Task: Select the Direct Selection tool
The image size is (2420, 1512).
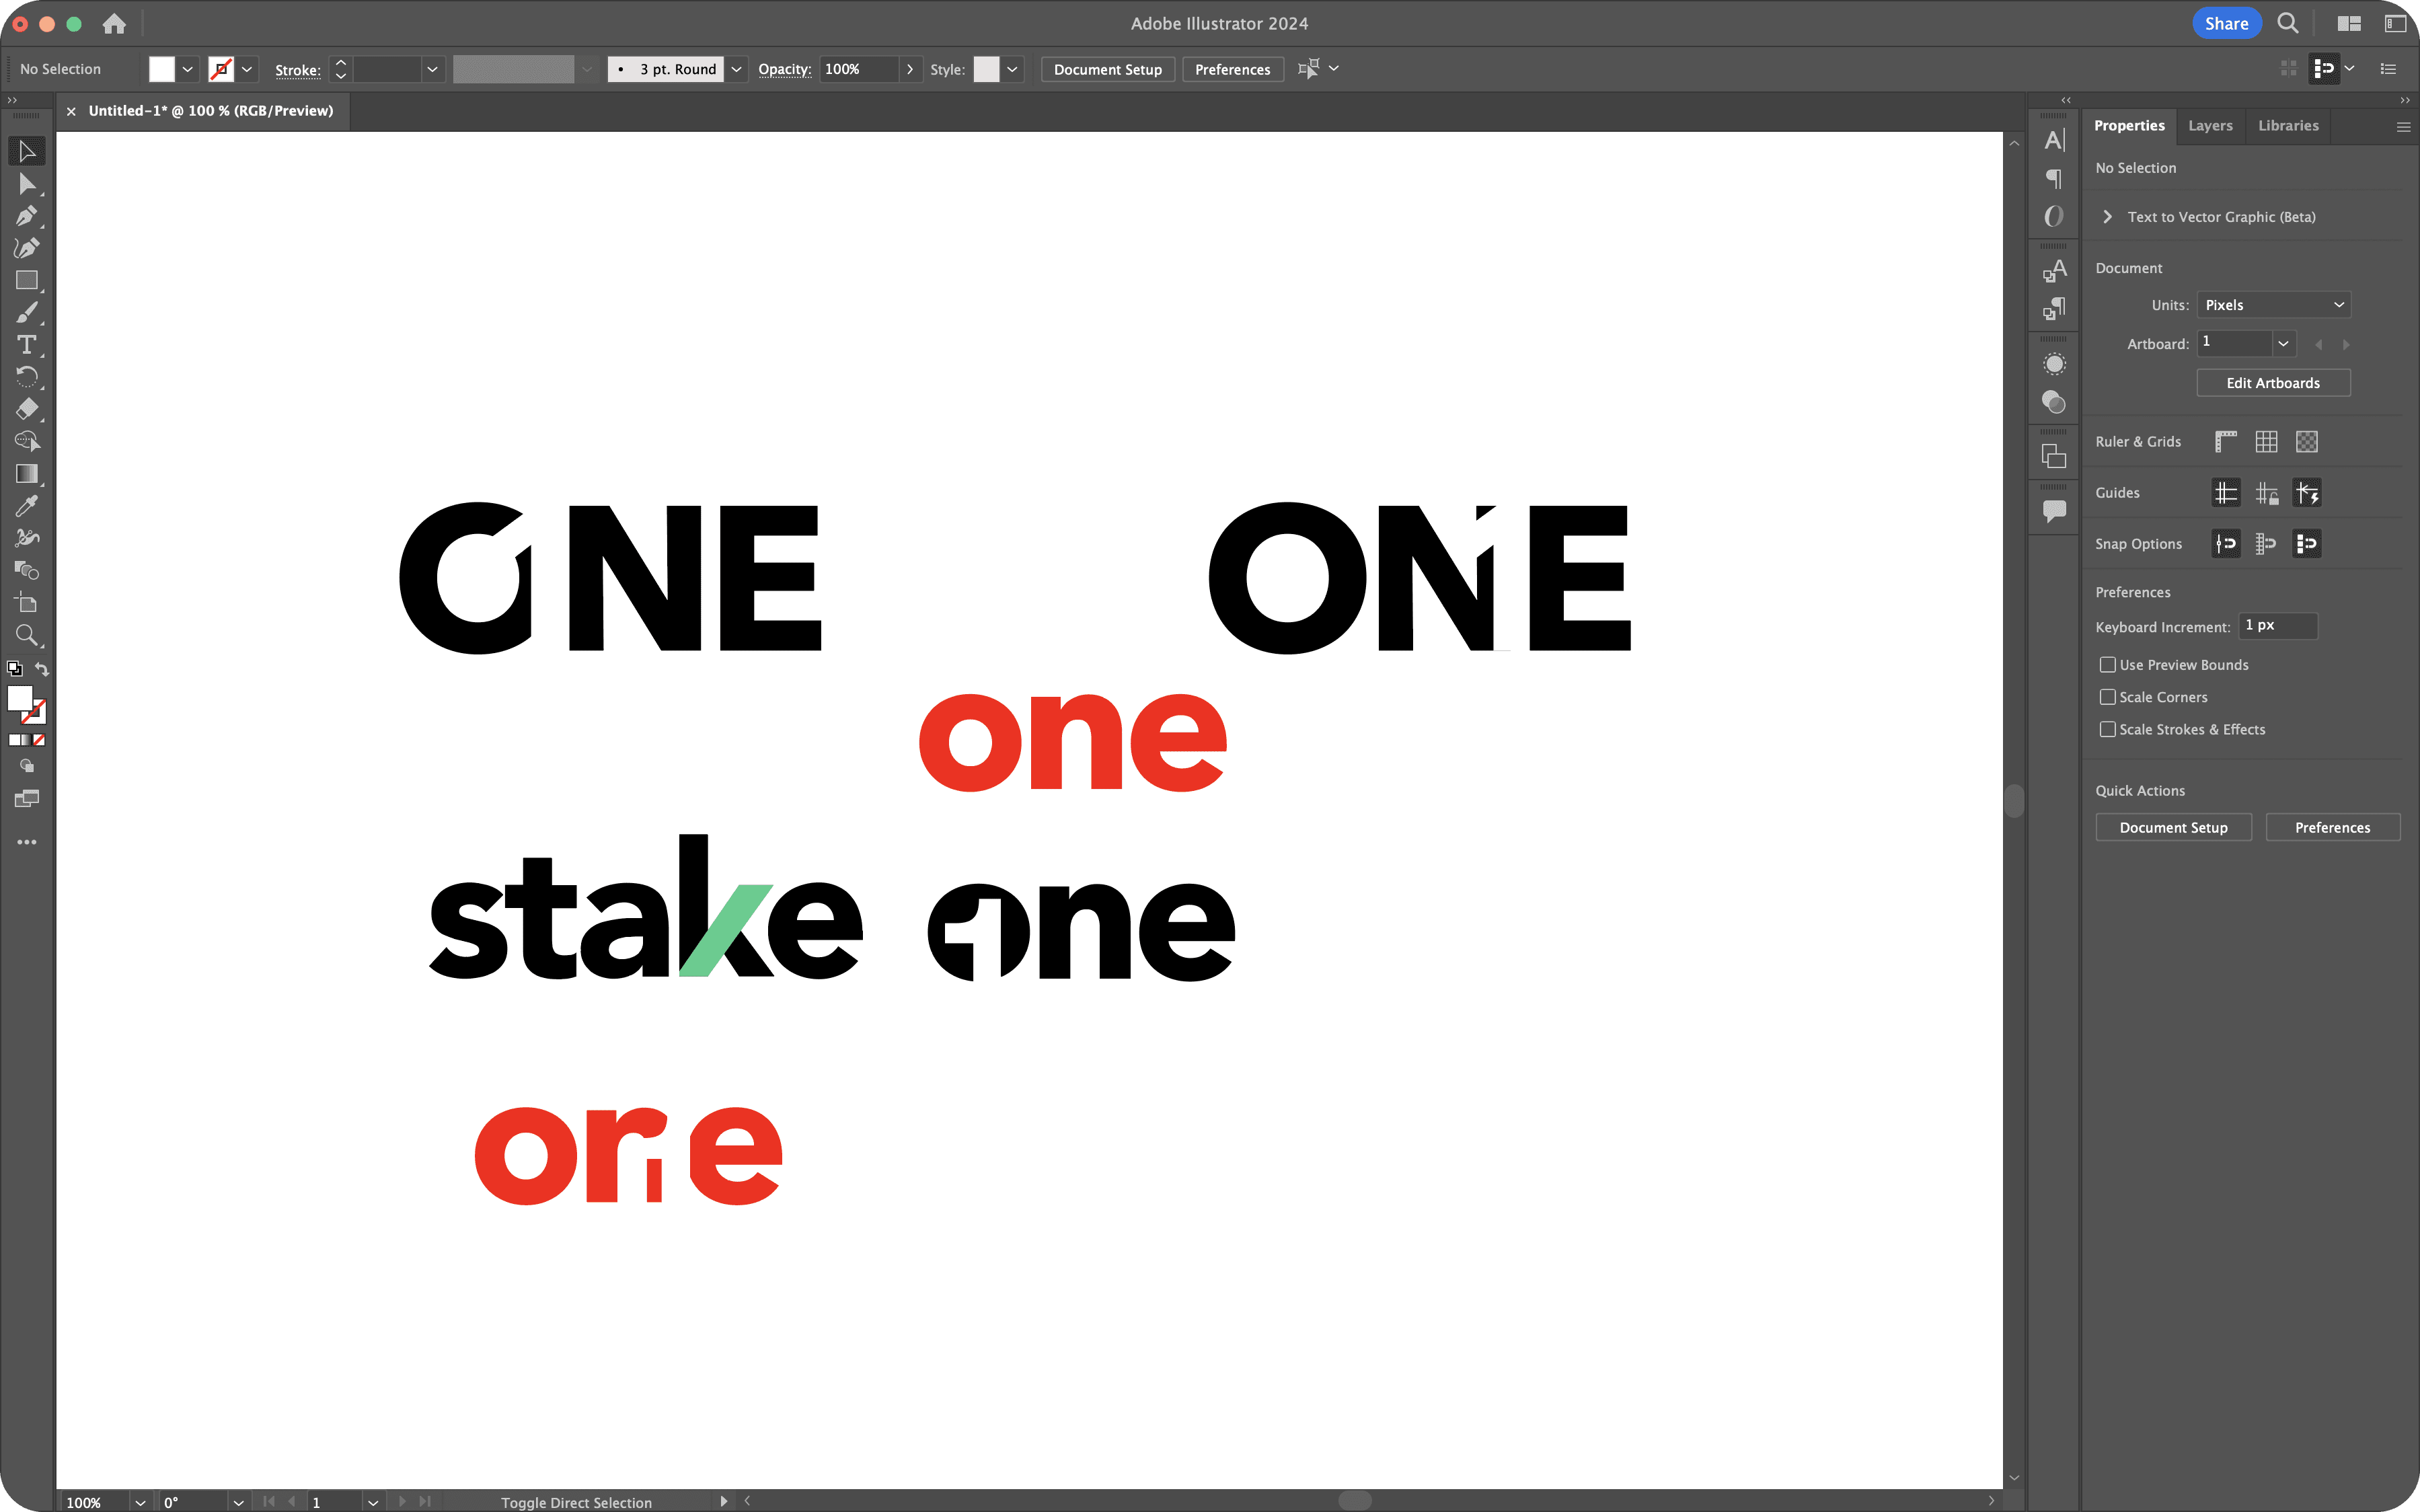Action: click(27, 184)
